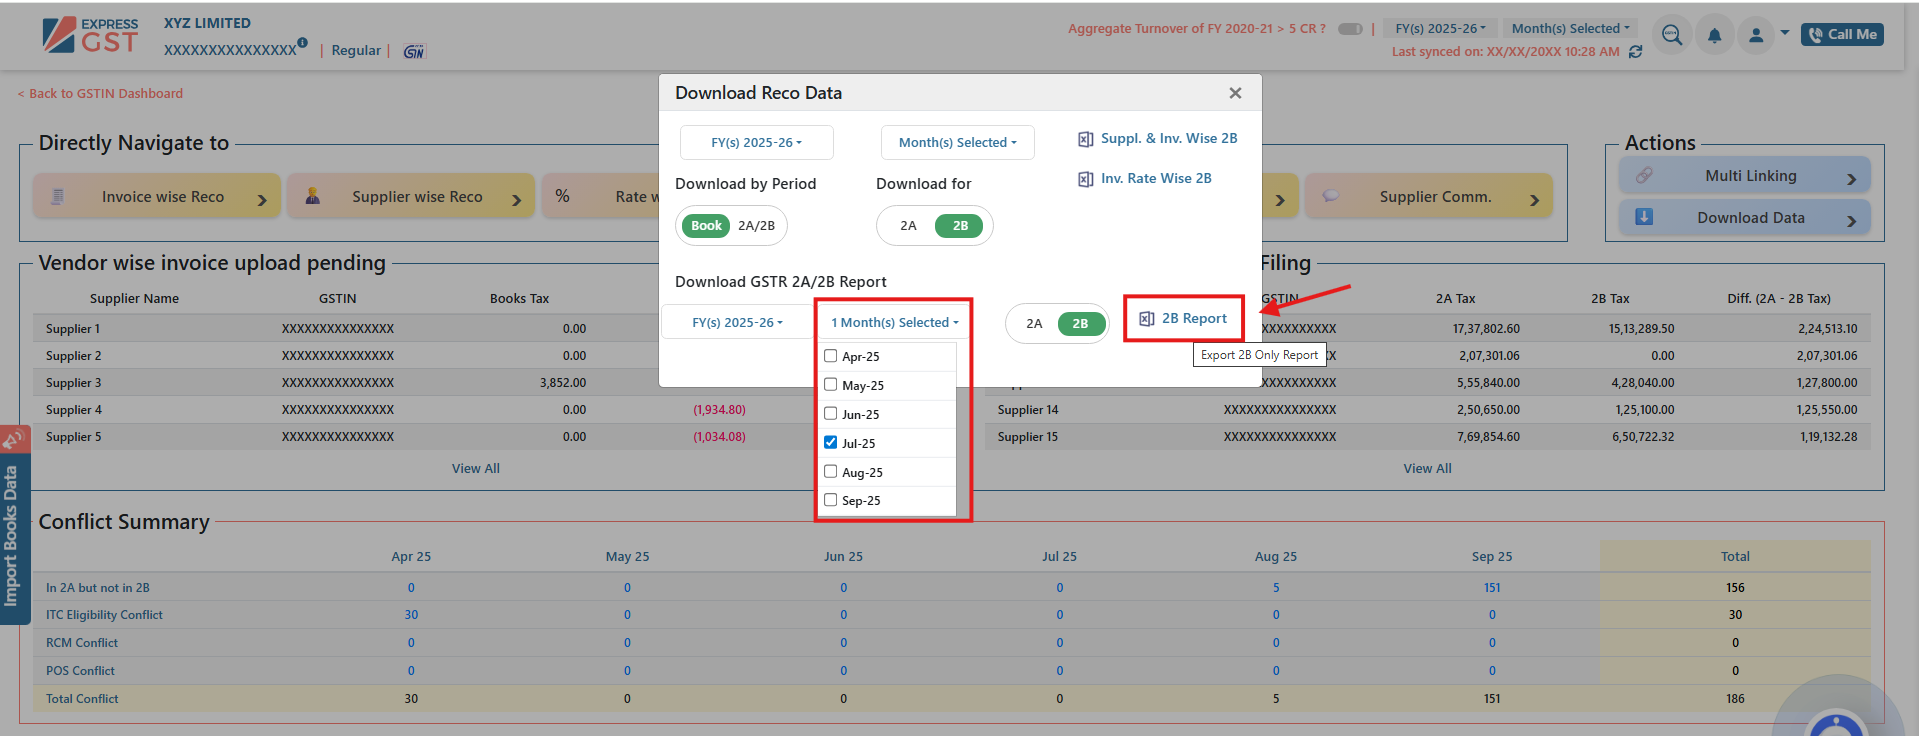Uncheck the Jul-25 month checkbox
Screen dimensions: 1919x736
(830, 442)
